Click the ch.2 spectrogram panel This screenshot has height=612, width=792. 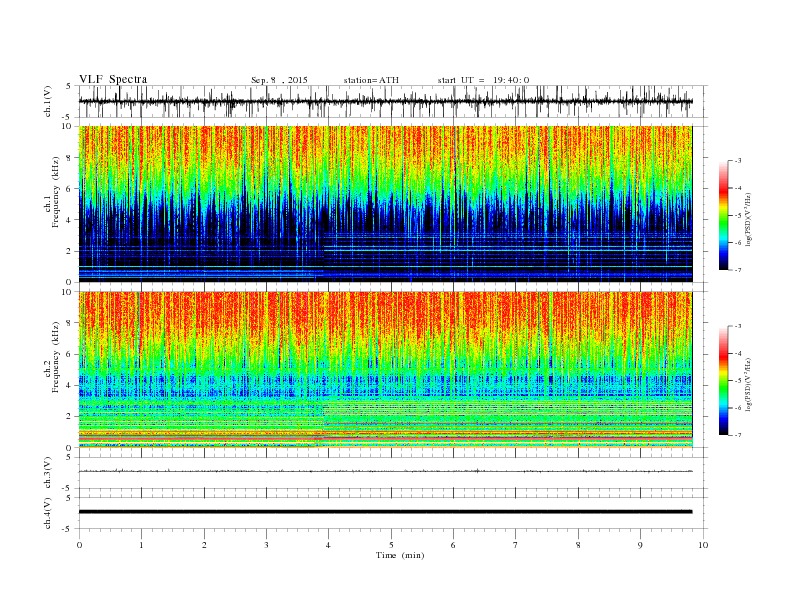point(385,369)
